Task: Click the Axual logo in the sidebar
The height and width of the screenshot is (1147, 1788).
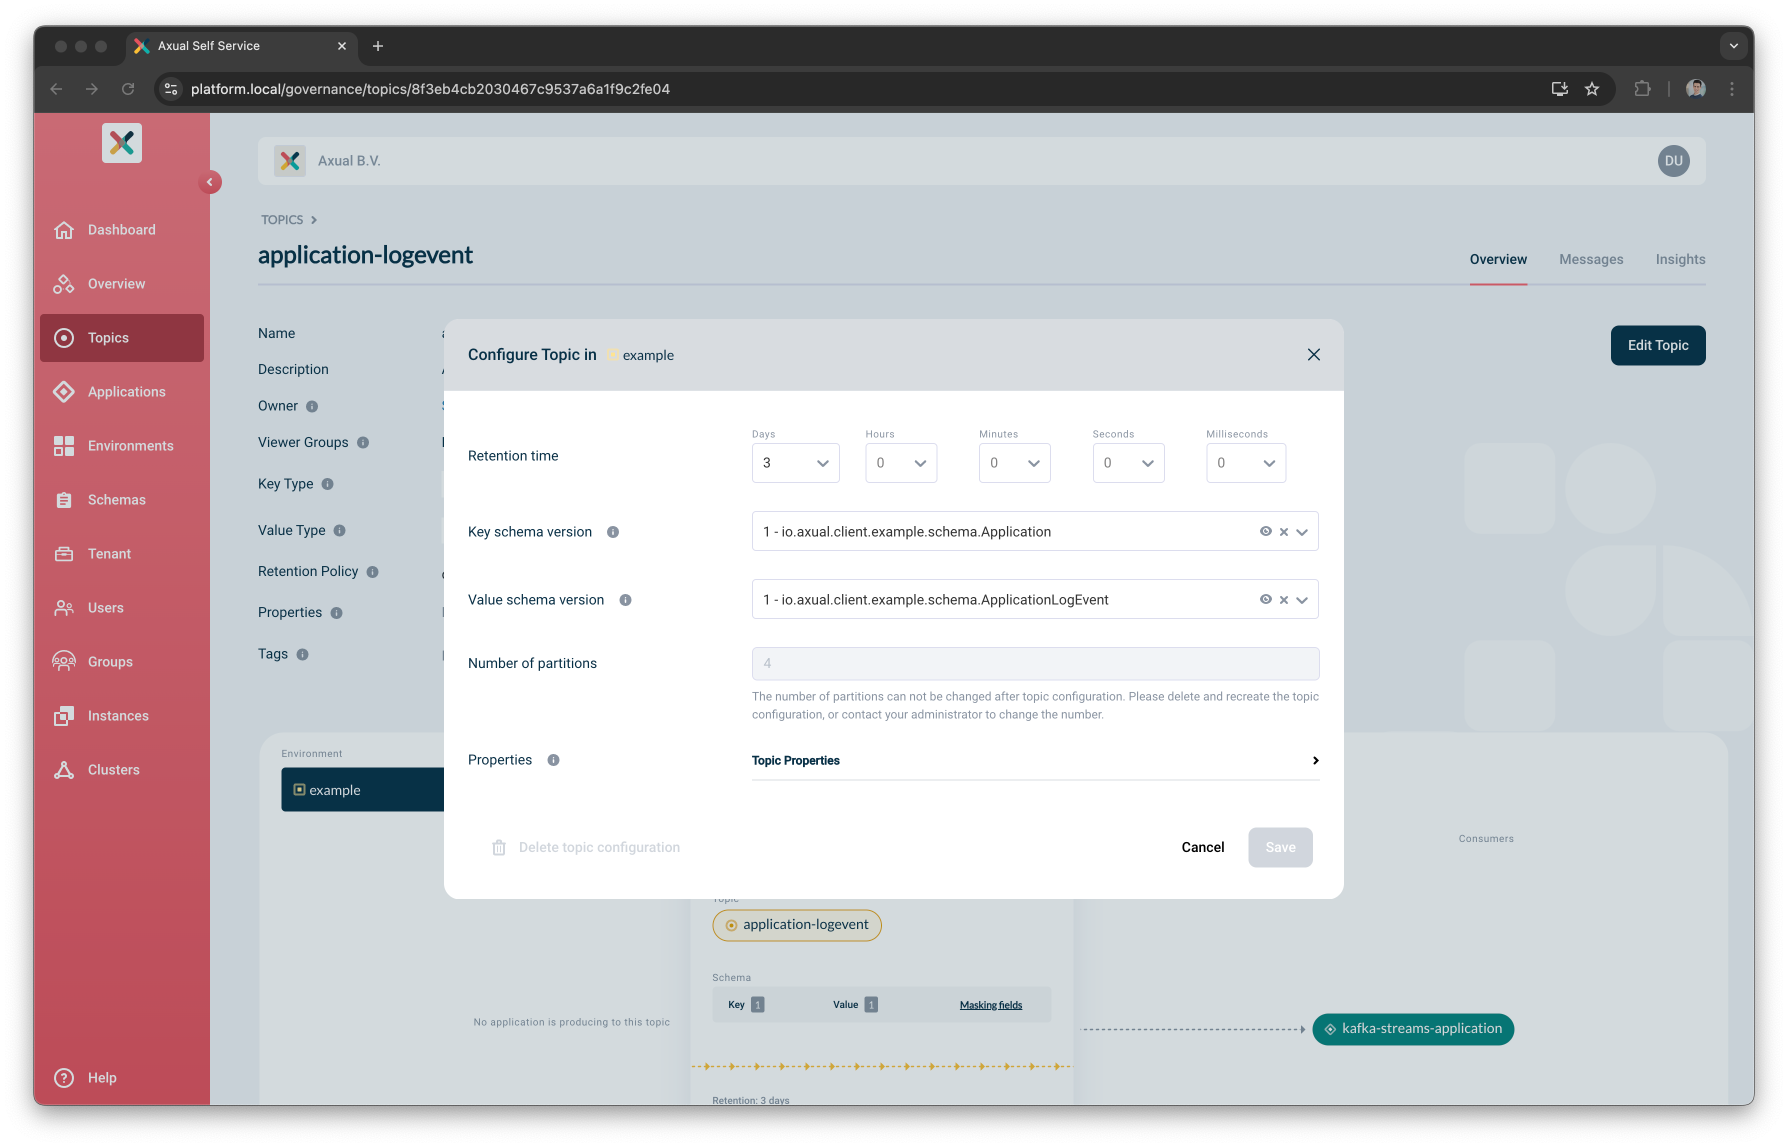Action: click(122, 143)
